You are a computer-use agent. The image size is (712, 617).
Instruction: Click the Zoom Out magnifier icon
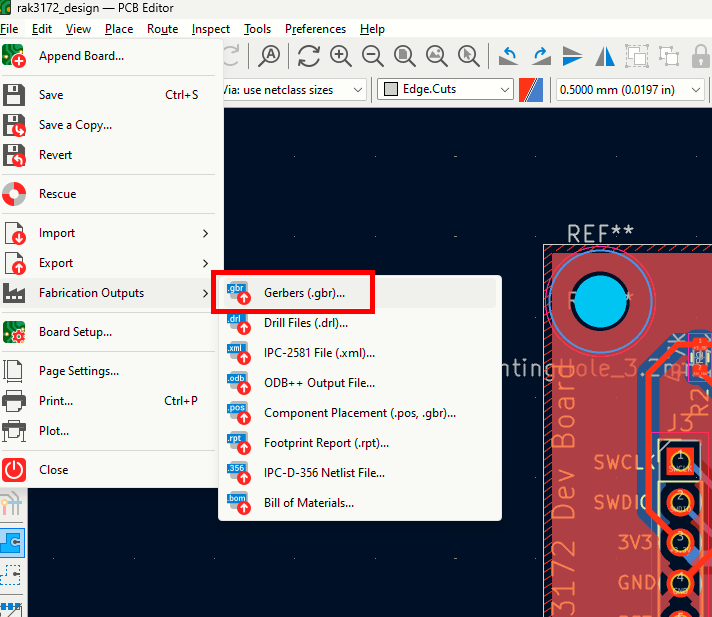373,56
